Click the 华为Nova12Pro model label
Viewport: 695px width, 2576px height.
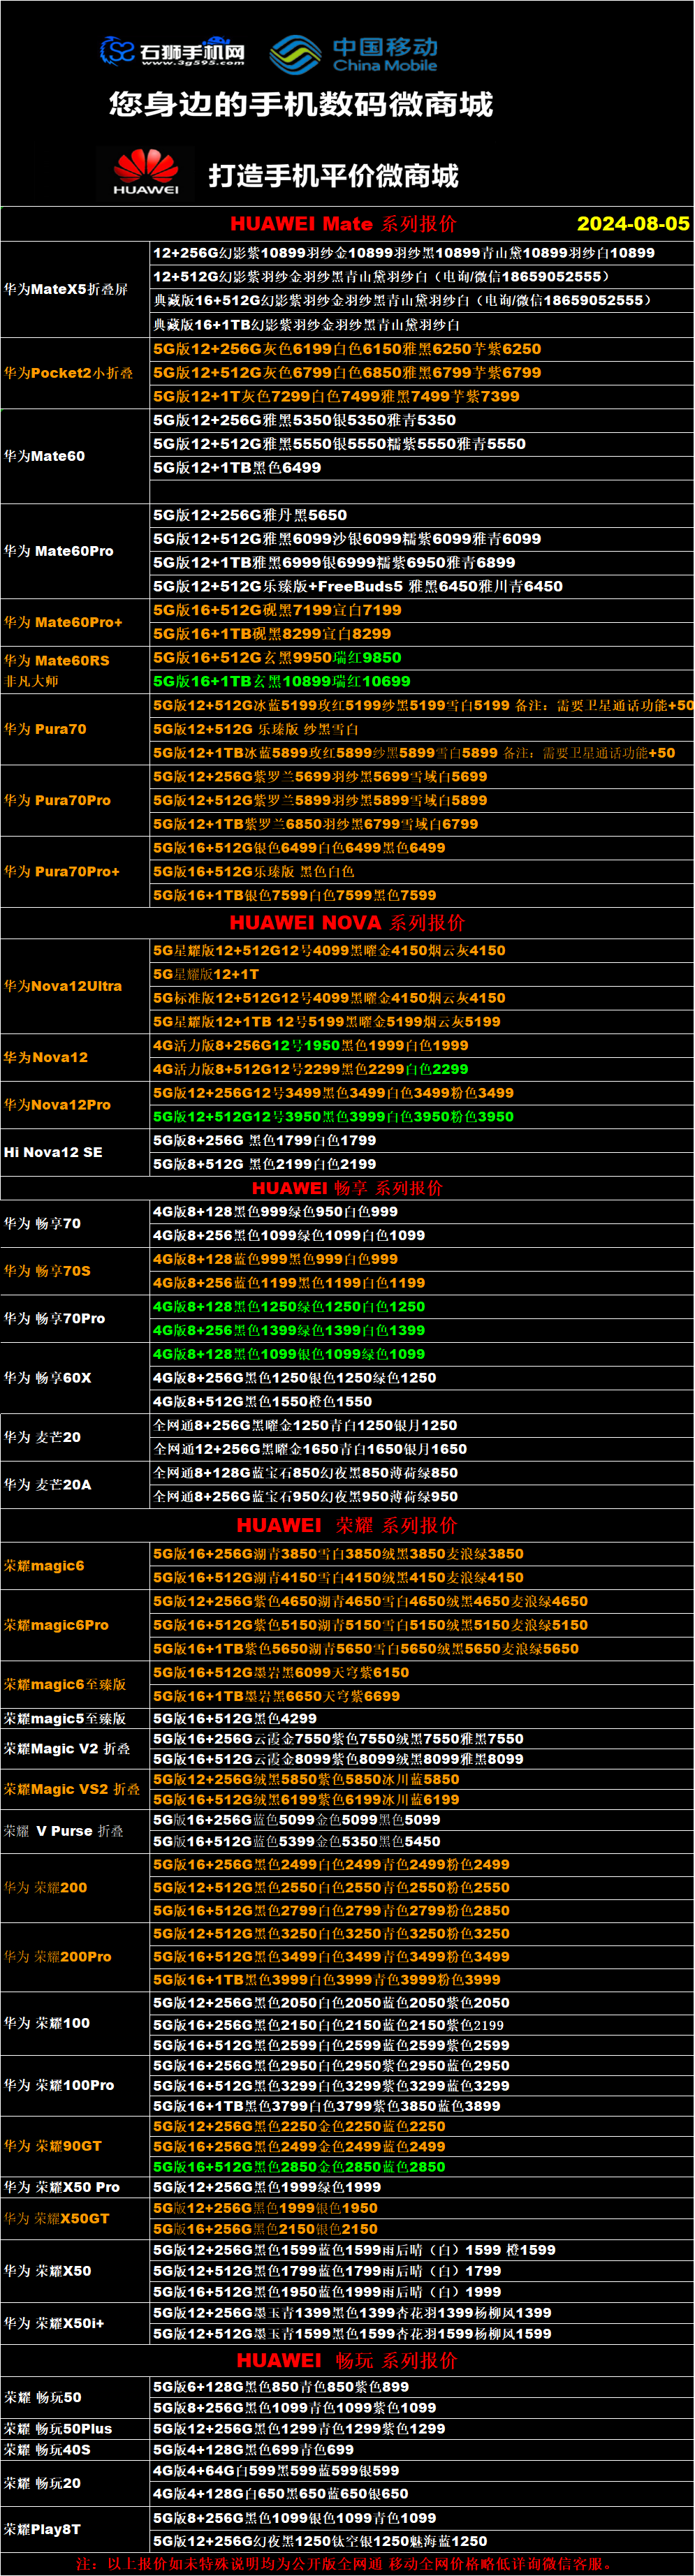(57, 1105)
